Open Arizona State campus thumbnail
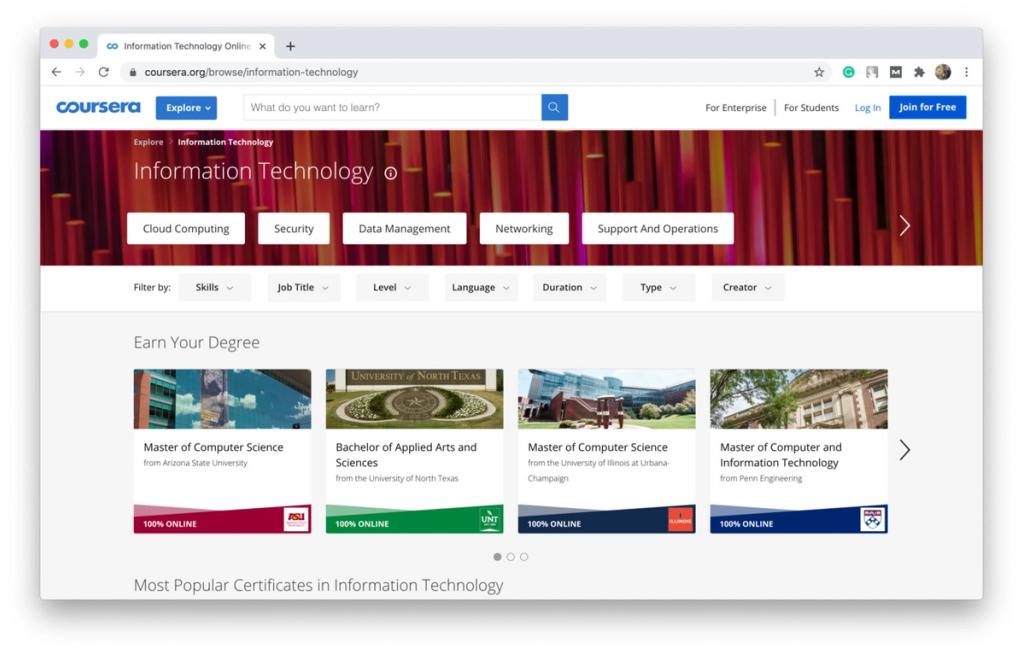Image resolution: width=1024 pixels, height=654 pixels. click(x=222, y=399)
